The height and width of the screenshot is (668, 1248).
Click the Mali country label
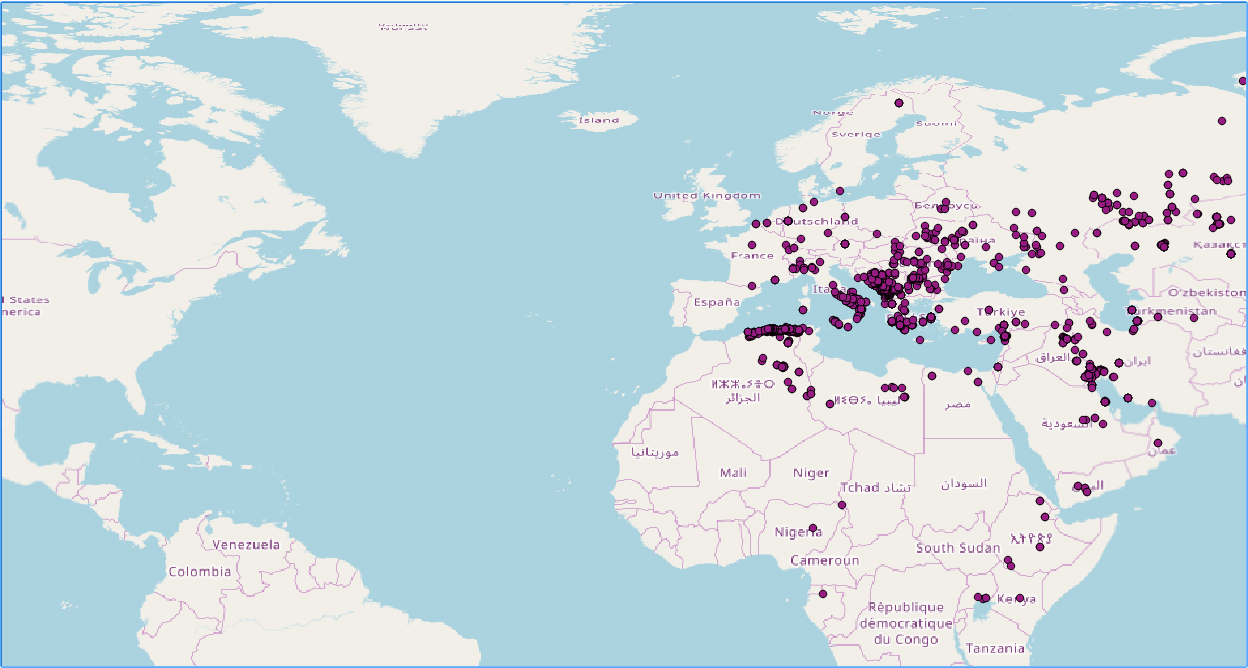[733, 472]
